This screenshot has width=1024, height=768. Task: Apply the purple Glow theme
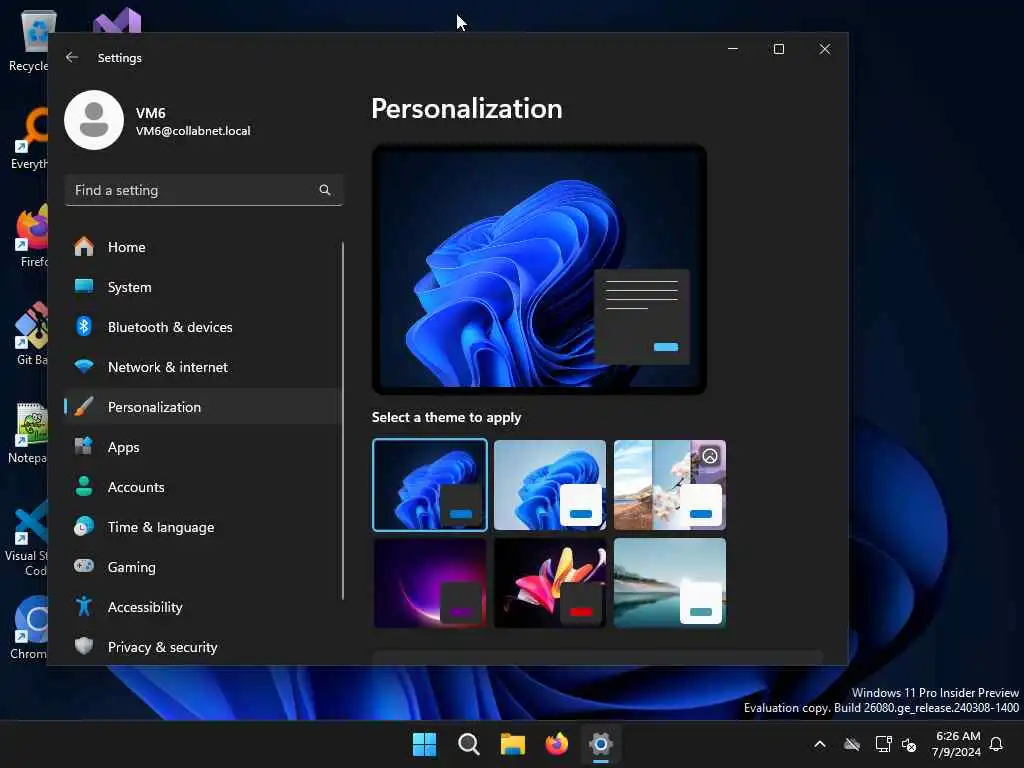[430, 583]
